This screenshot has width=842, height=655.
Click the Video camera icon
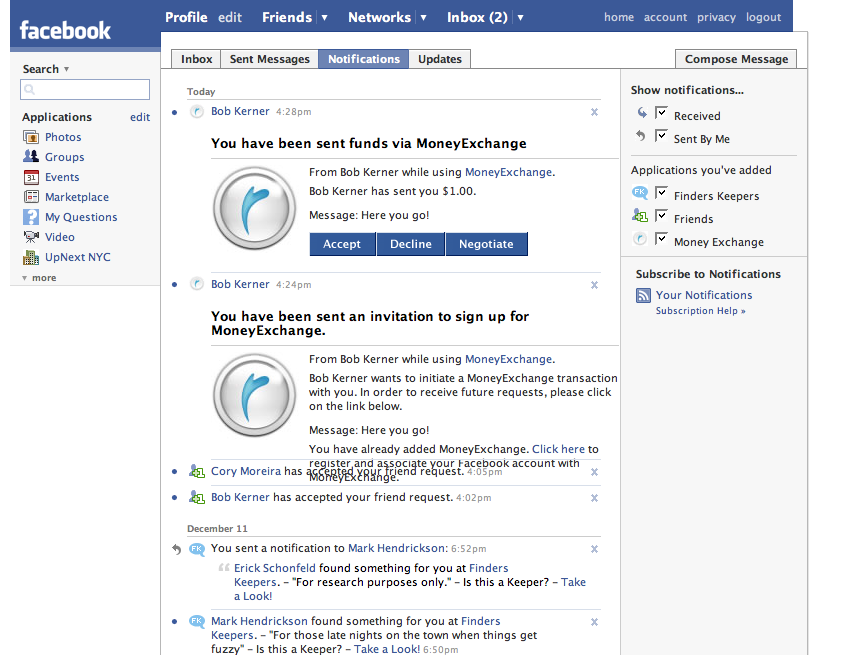click(31, 237)
